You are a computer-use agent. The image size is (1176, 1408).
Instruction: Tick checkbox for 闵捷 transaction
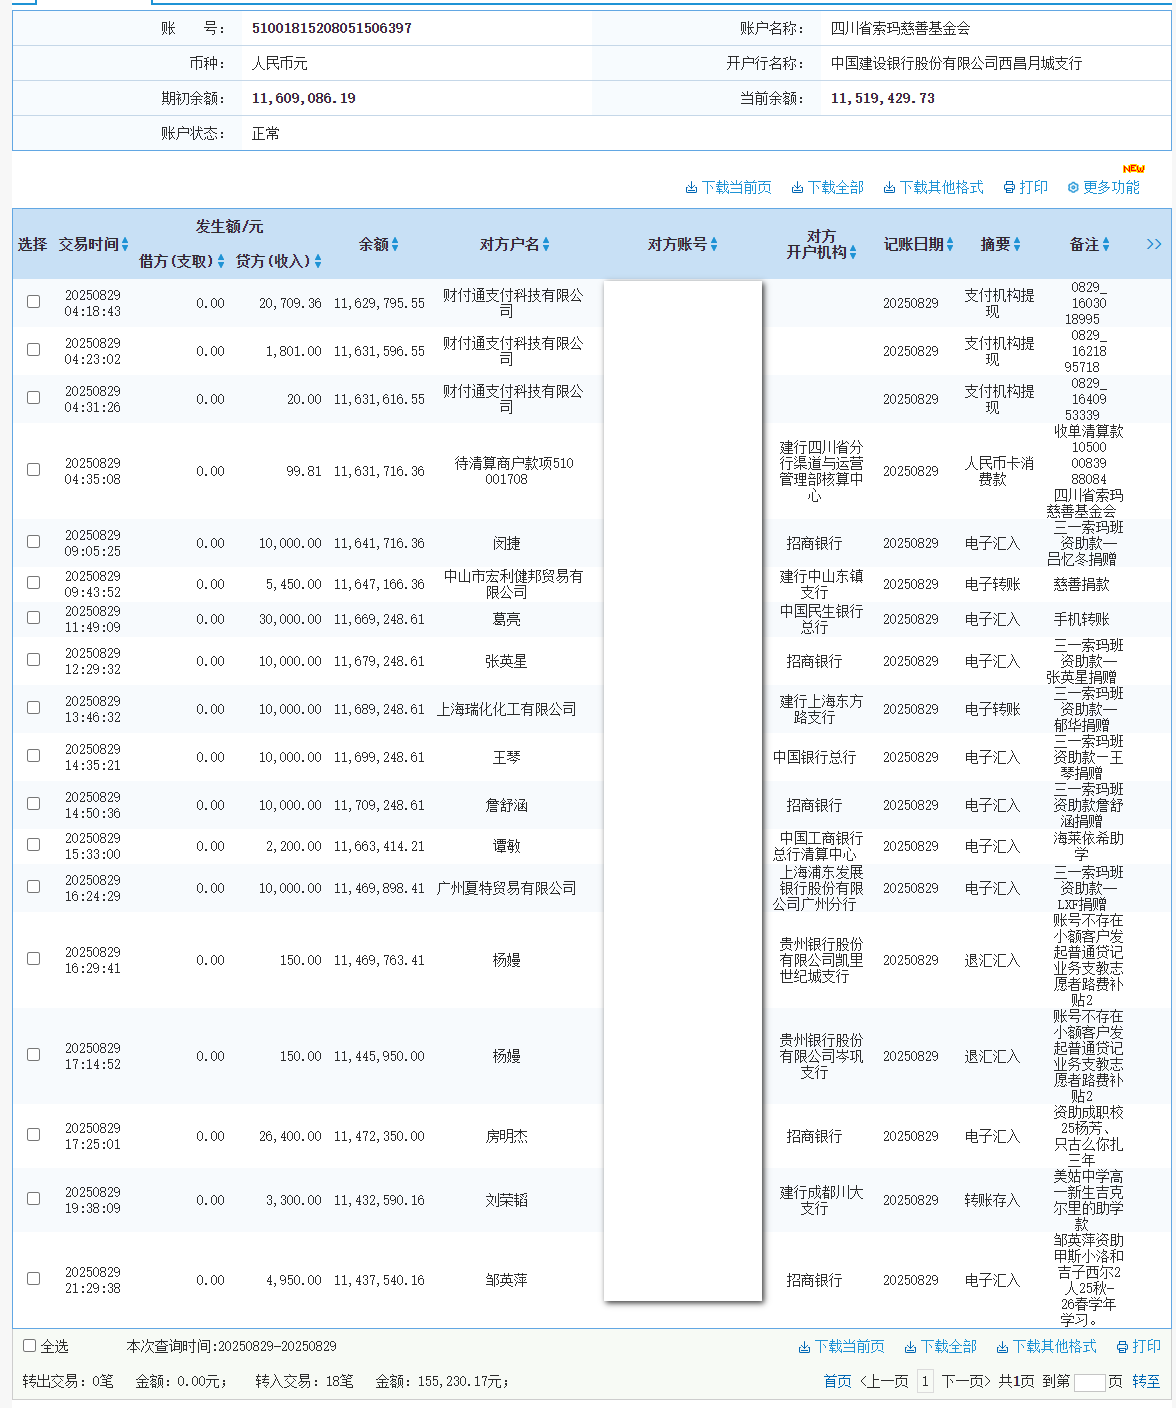point(34,542)
